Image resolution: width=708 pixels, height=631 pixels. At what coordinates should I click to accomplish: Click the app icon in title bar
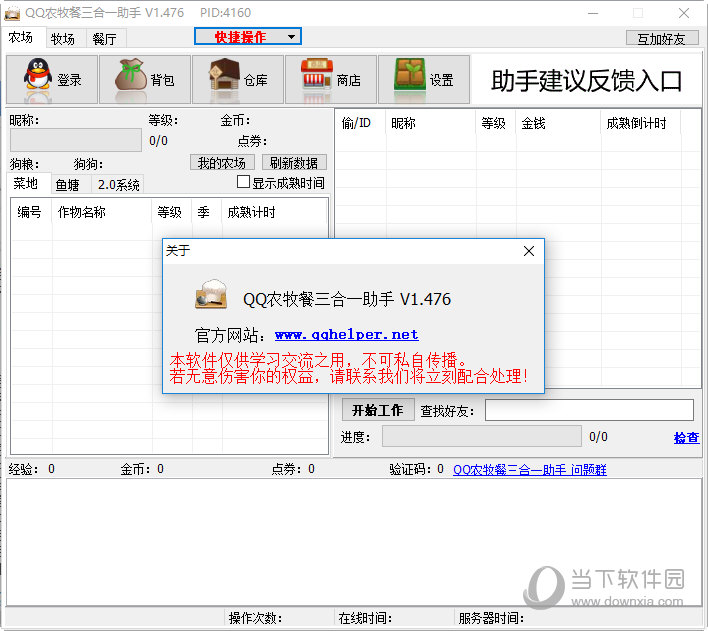pyautogui.click(x=12, y=13)
